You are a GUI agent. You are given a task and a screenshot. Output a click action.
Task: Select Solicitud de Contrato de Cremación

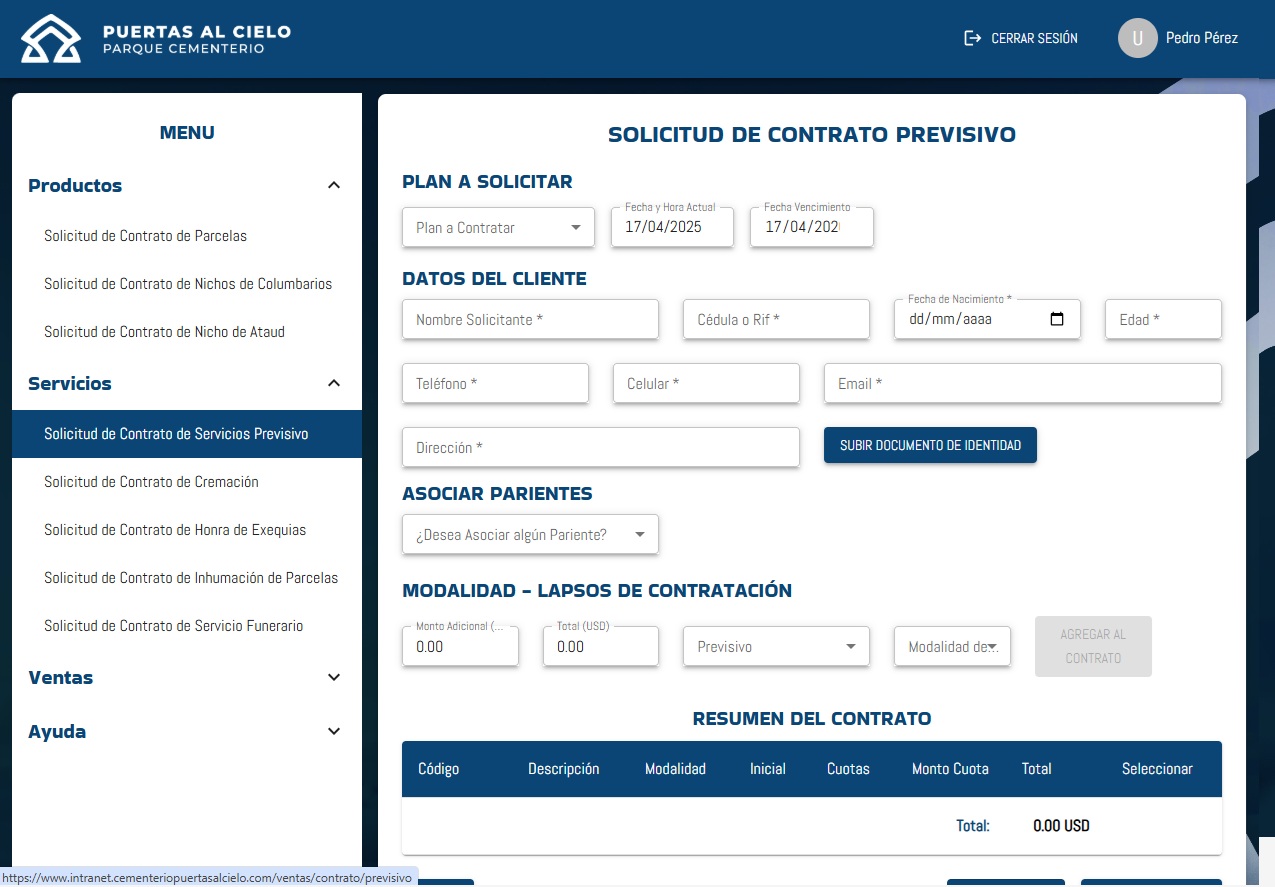pyautogui.click(x=151, y=482)
